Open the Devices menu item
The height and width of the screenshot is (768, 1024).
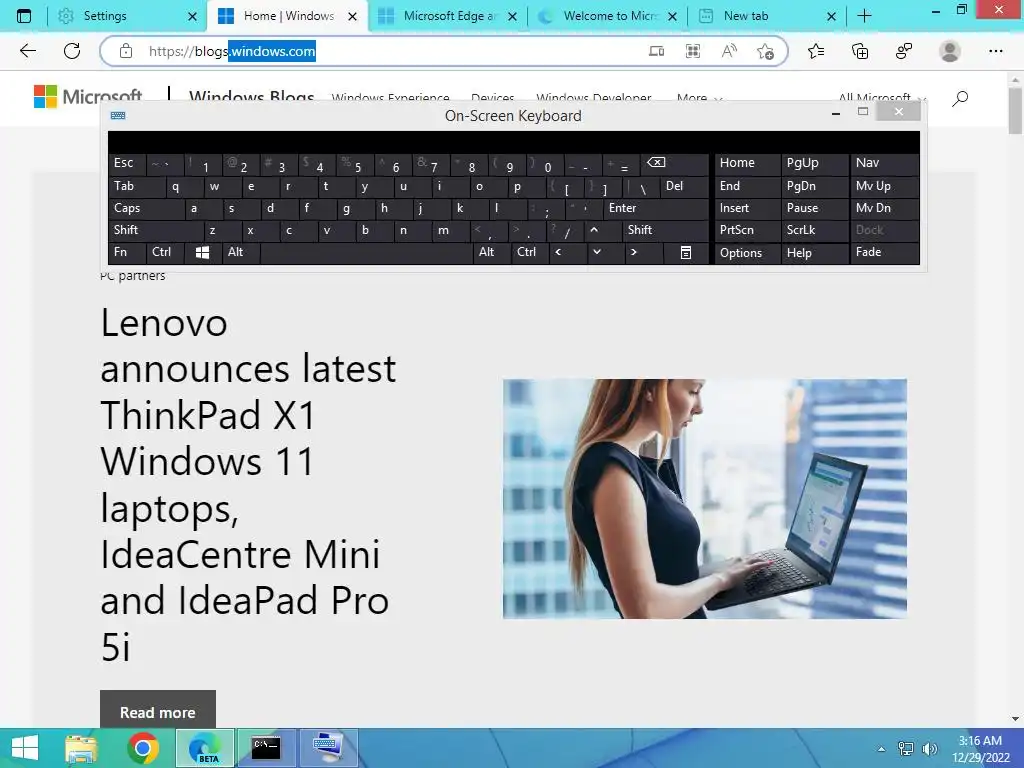pos(492,98)
